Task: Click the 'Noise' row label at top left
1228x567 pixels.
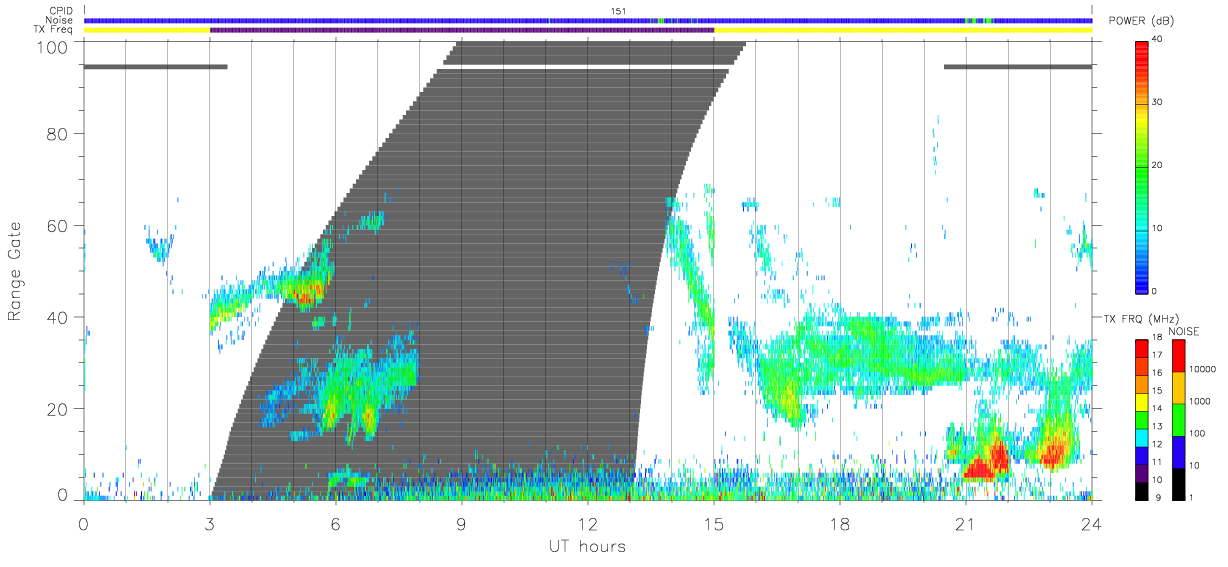Action: 61,21
